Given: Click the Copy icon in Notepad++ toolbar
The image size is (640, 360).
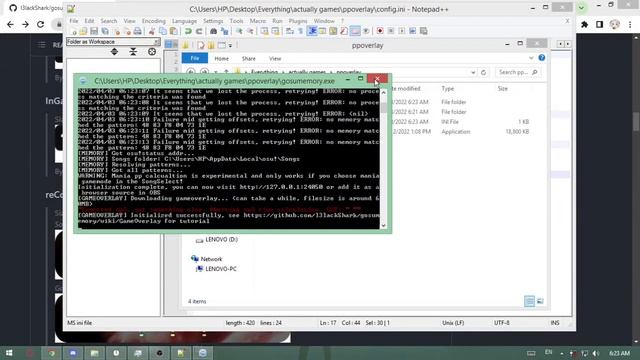Looking at the screenshot, I should [162, 31].
